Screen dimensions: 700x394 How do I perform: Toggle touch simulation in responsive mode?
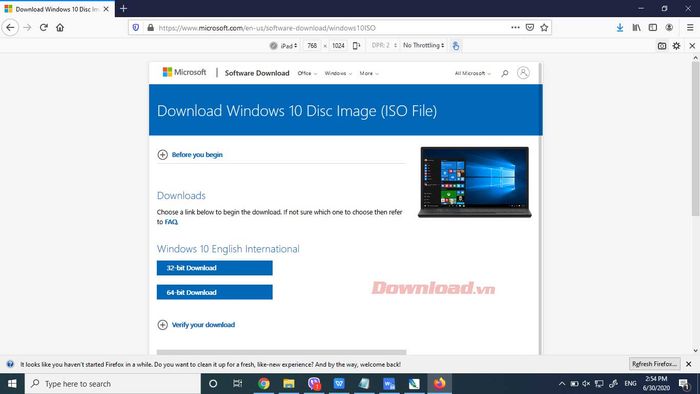[455, 46]
